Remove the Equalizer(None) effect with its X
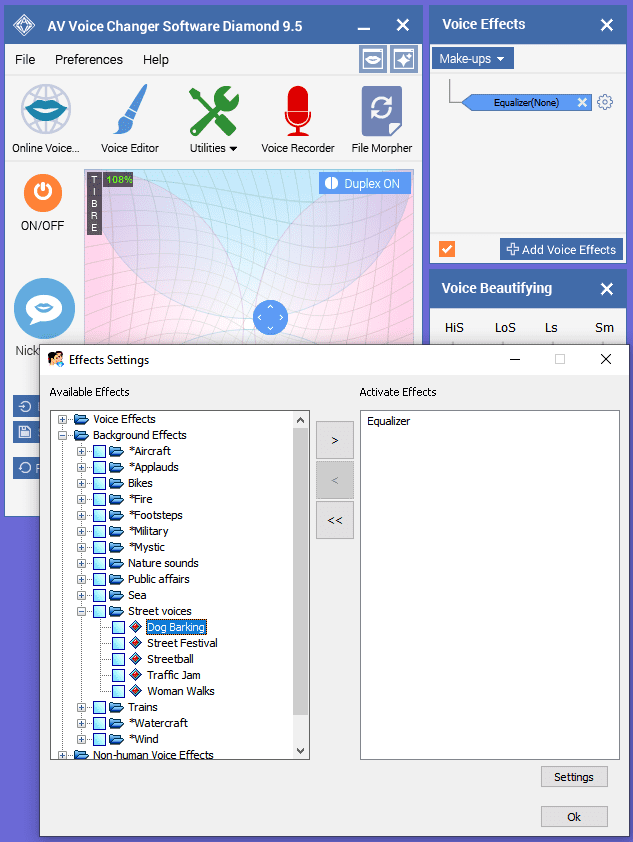Image resolution: width=633 pixels, height=842 pixels. point(582,103)
